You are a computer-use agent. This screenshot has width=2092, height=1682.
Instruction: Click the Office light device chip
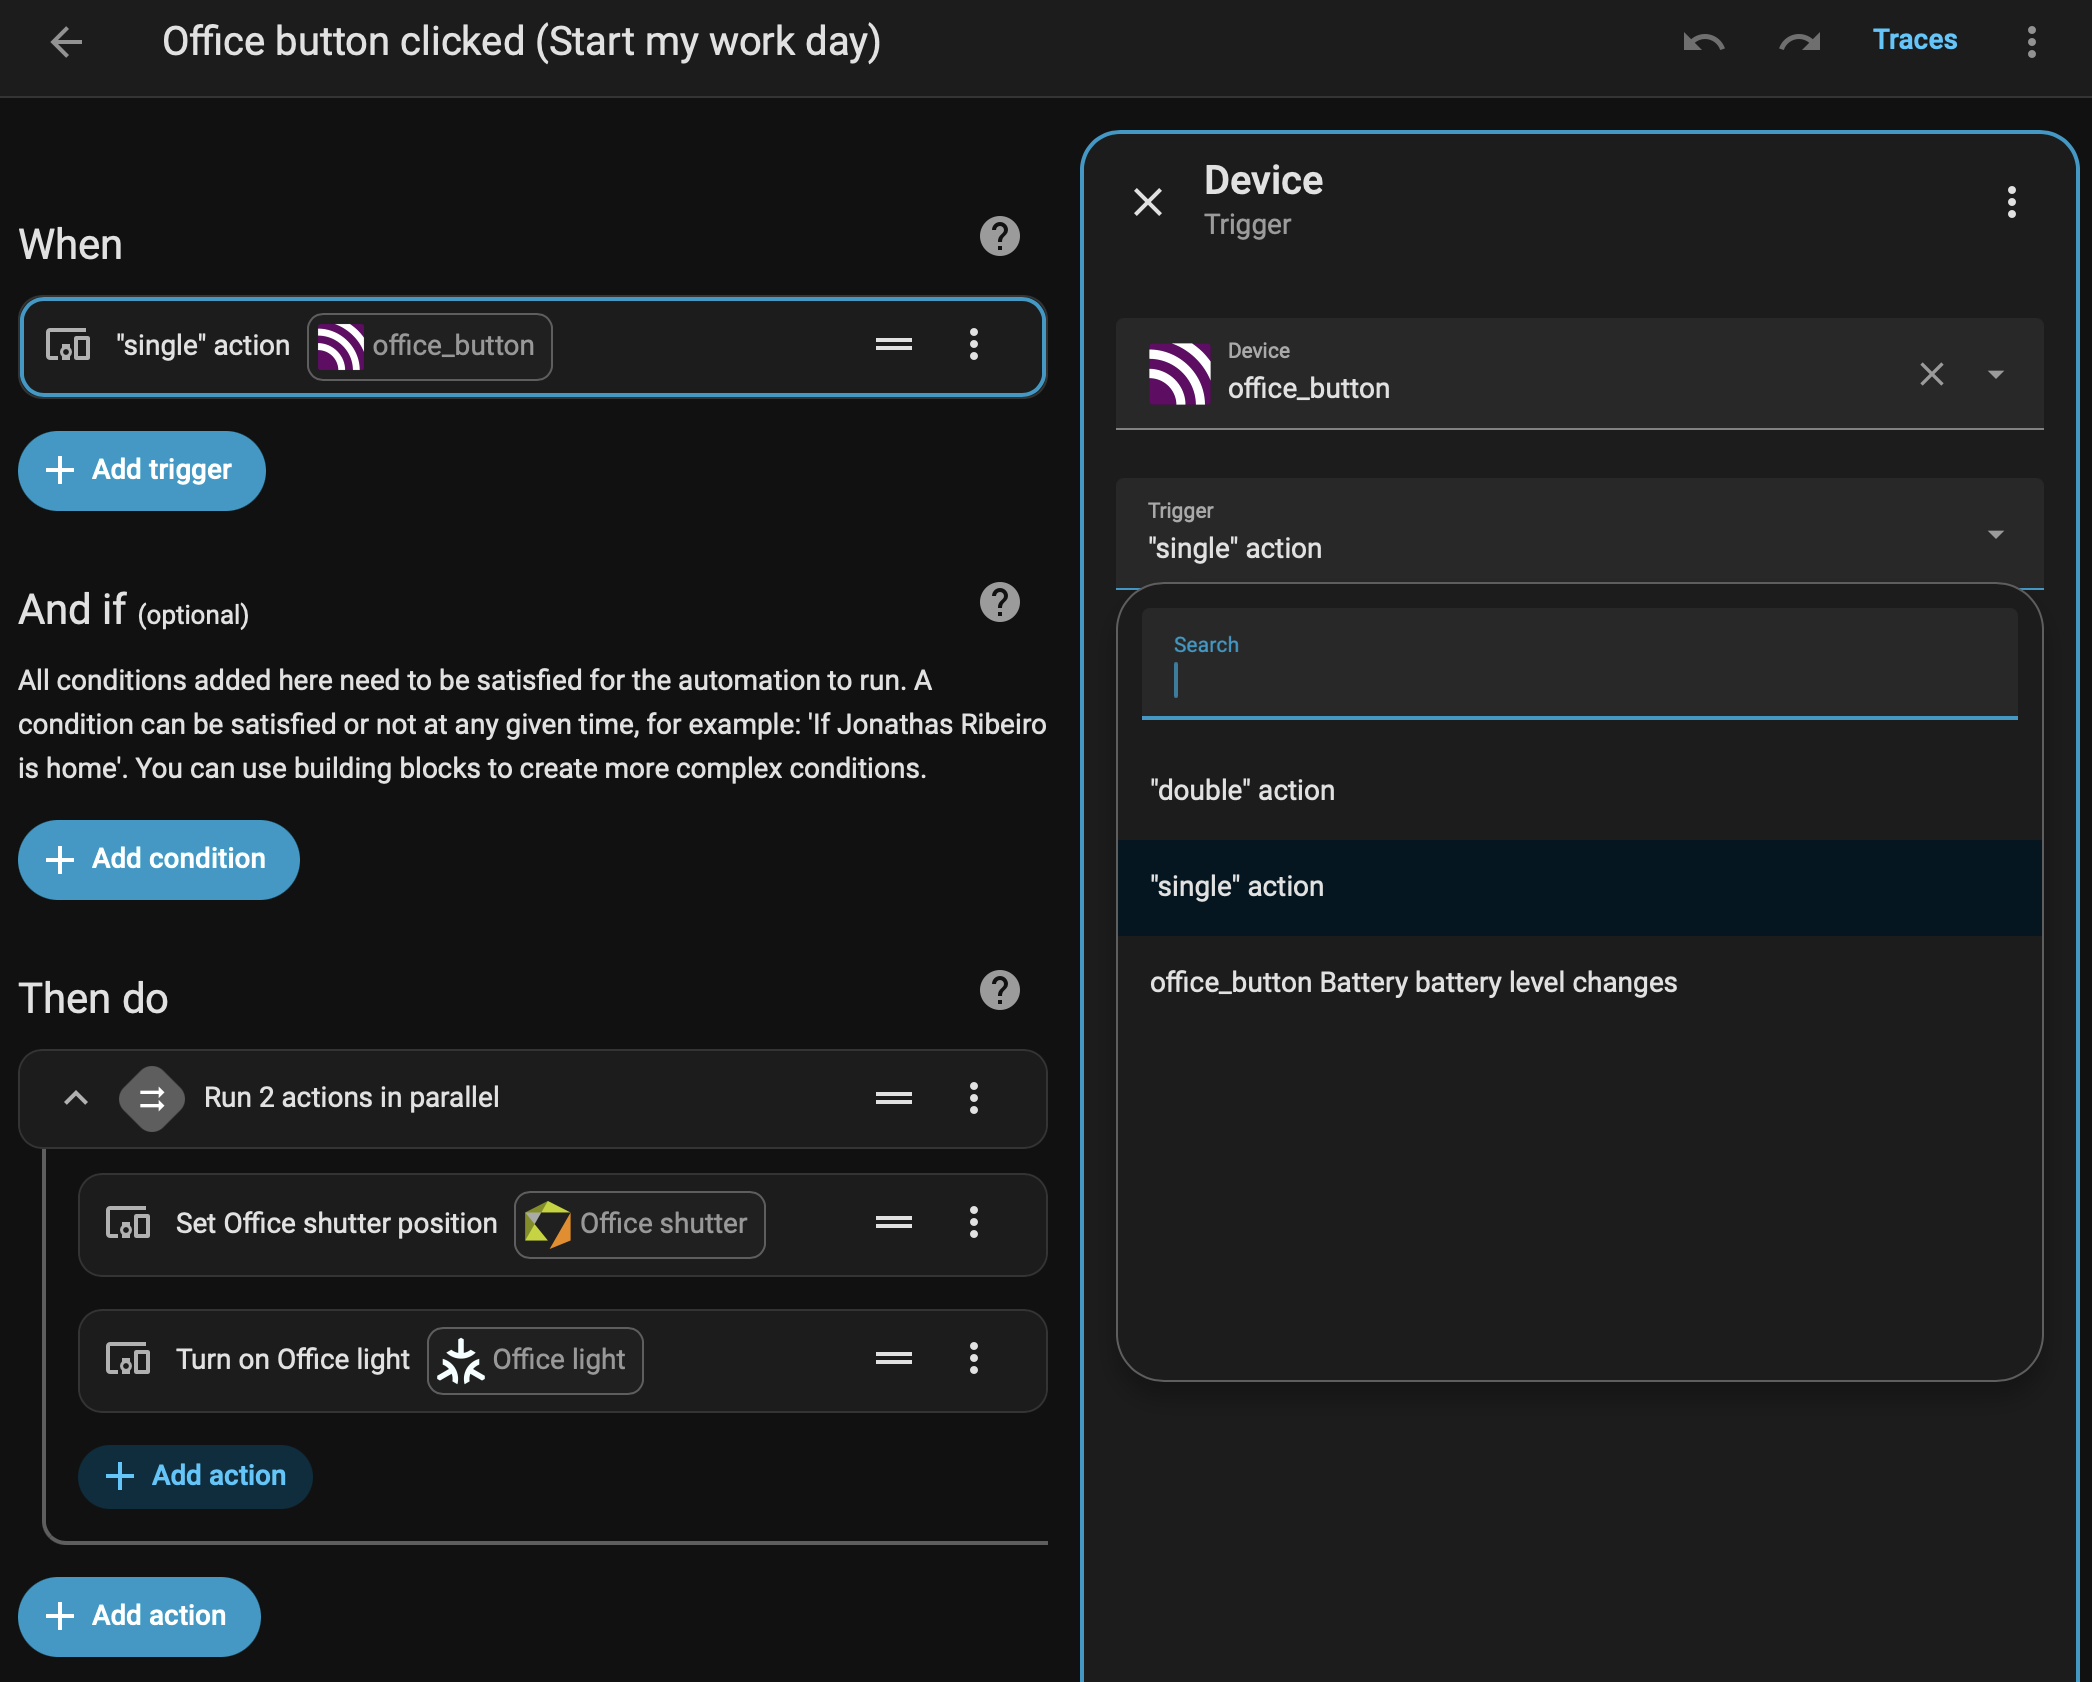[x=535, y=1360]
